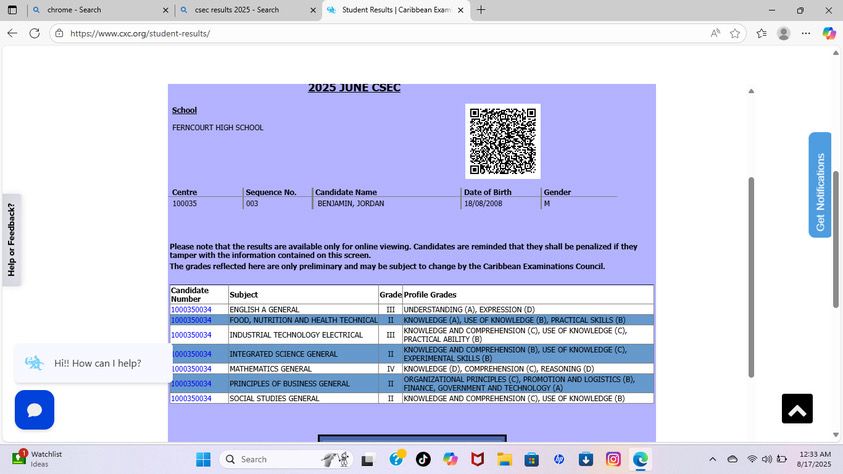Open Read Aloud from the address bar
This screenshot has height=474, width=843.
click(715, 33)
